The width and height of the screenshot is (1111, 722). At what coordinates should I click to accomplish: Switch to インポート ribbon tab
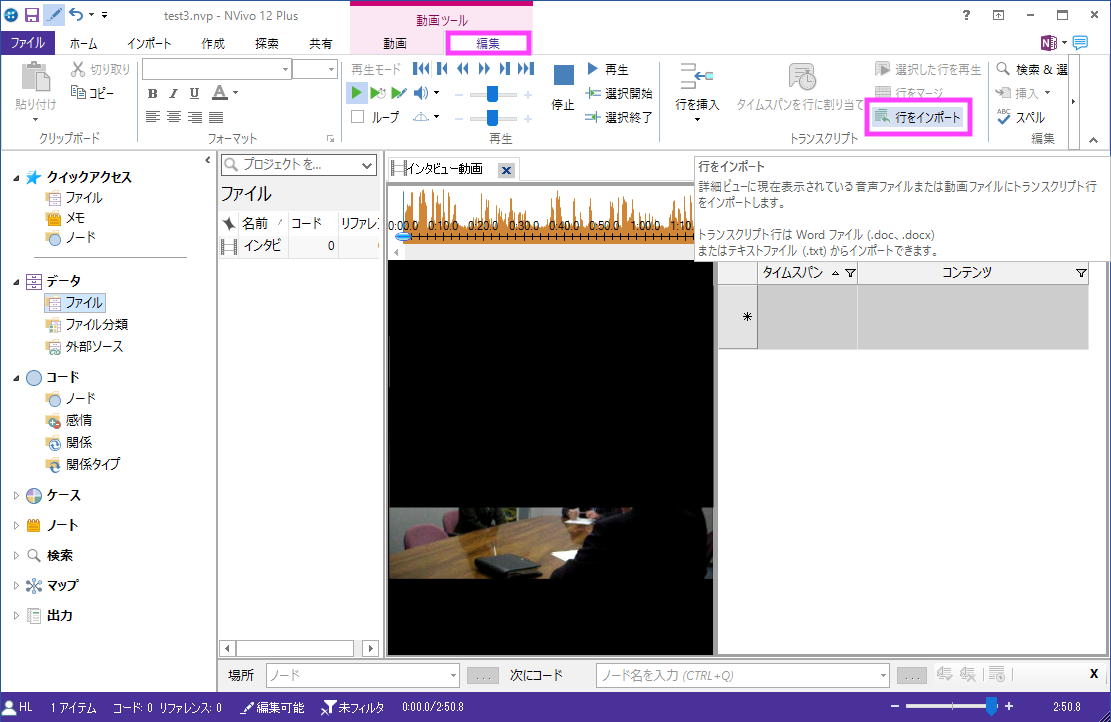149,43
